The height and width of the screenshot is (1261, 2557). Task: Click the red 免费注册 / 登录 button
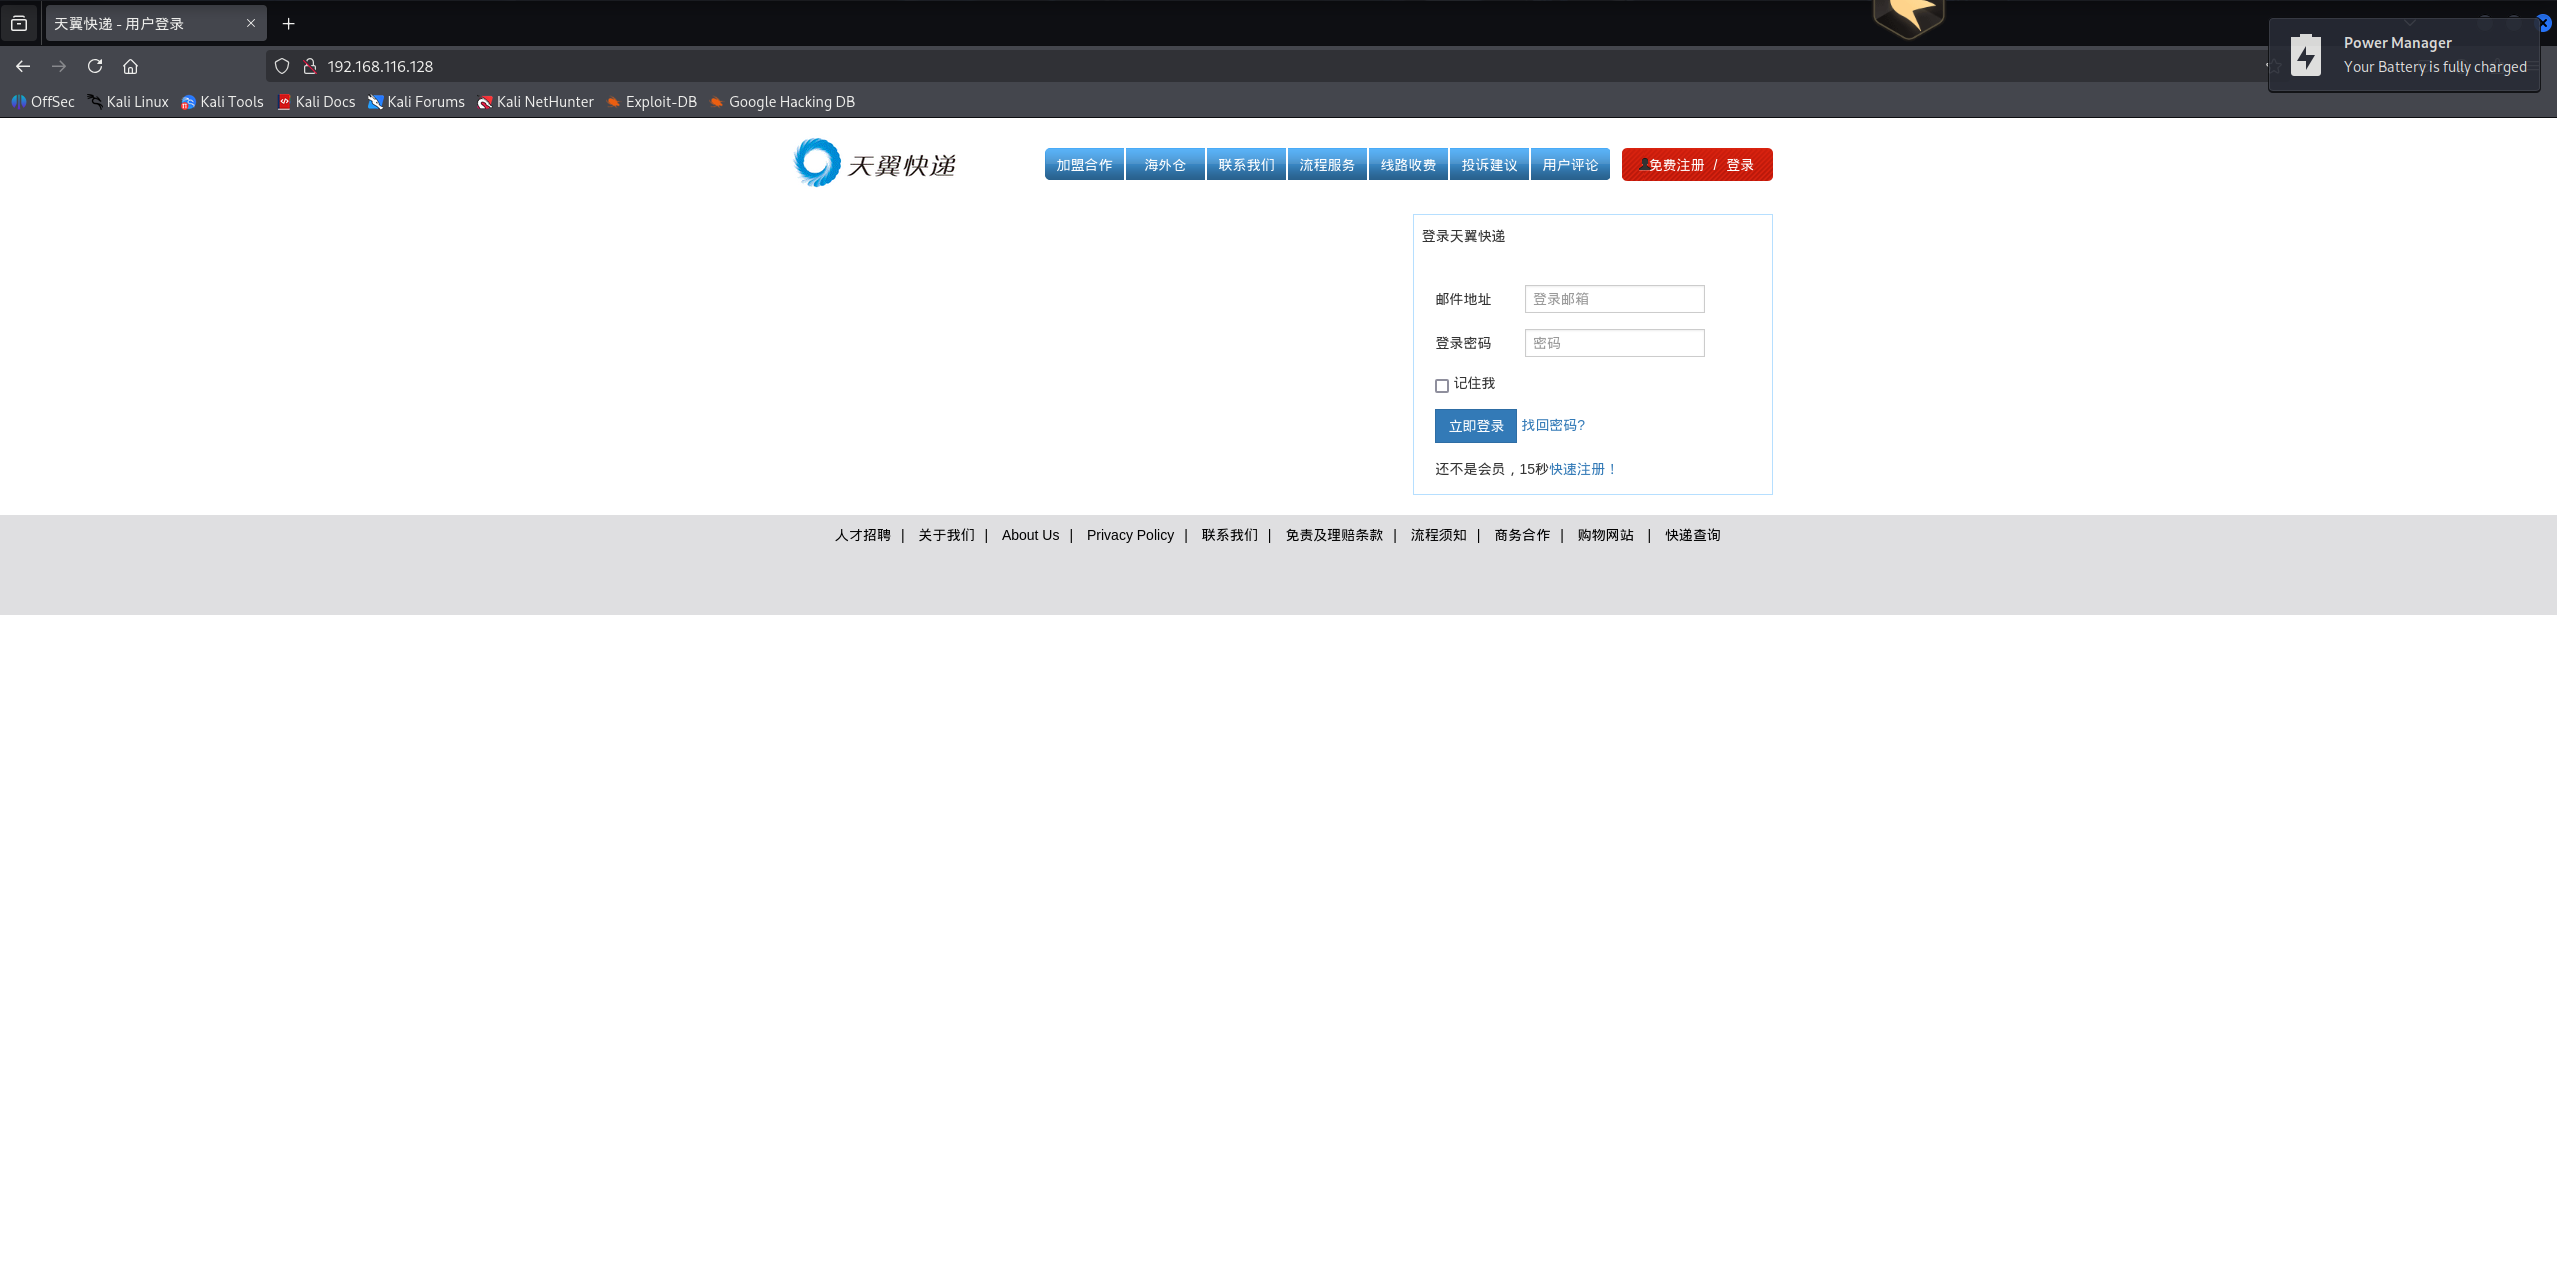click(x=1697, y=165)
